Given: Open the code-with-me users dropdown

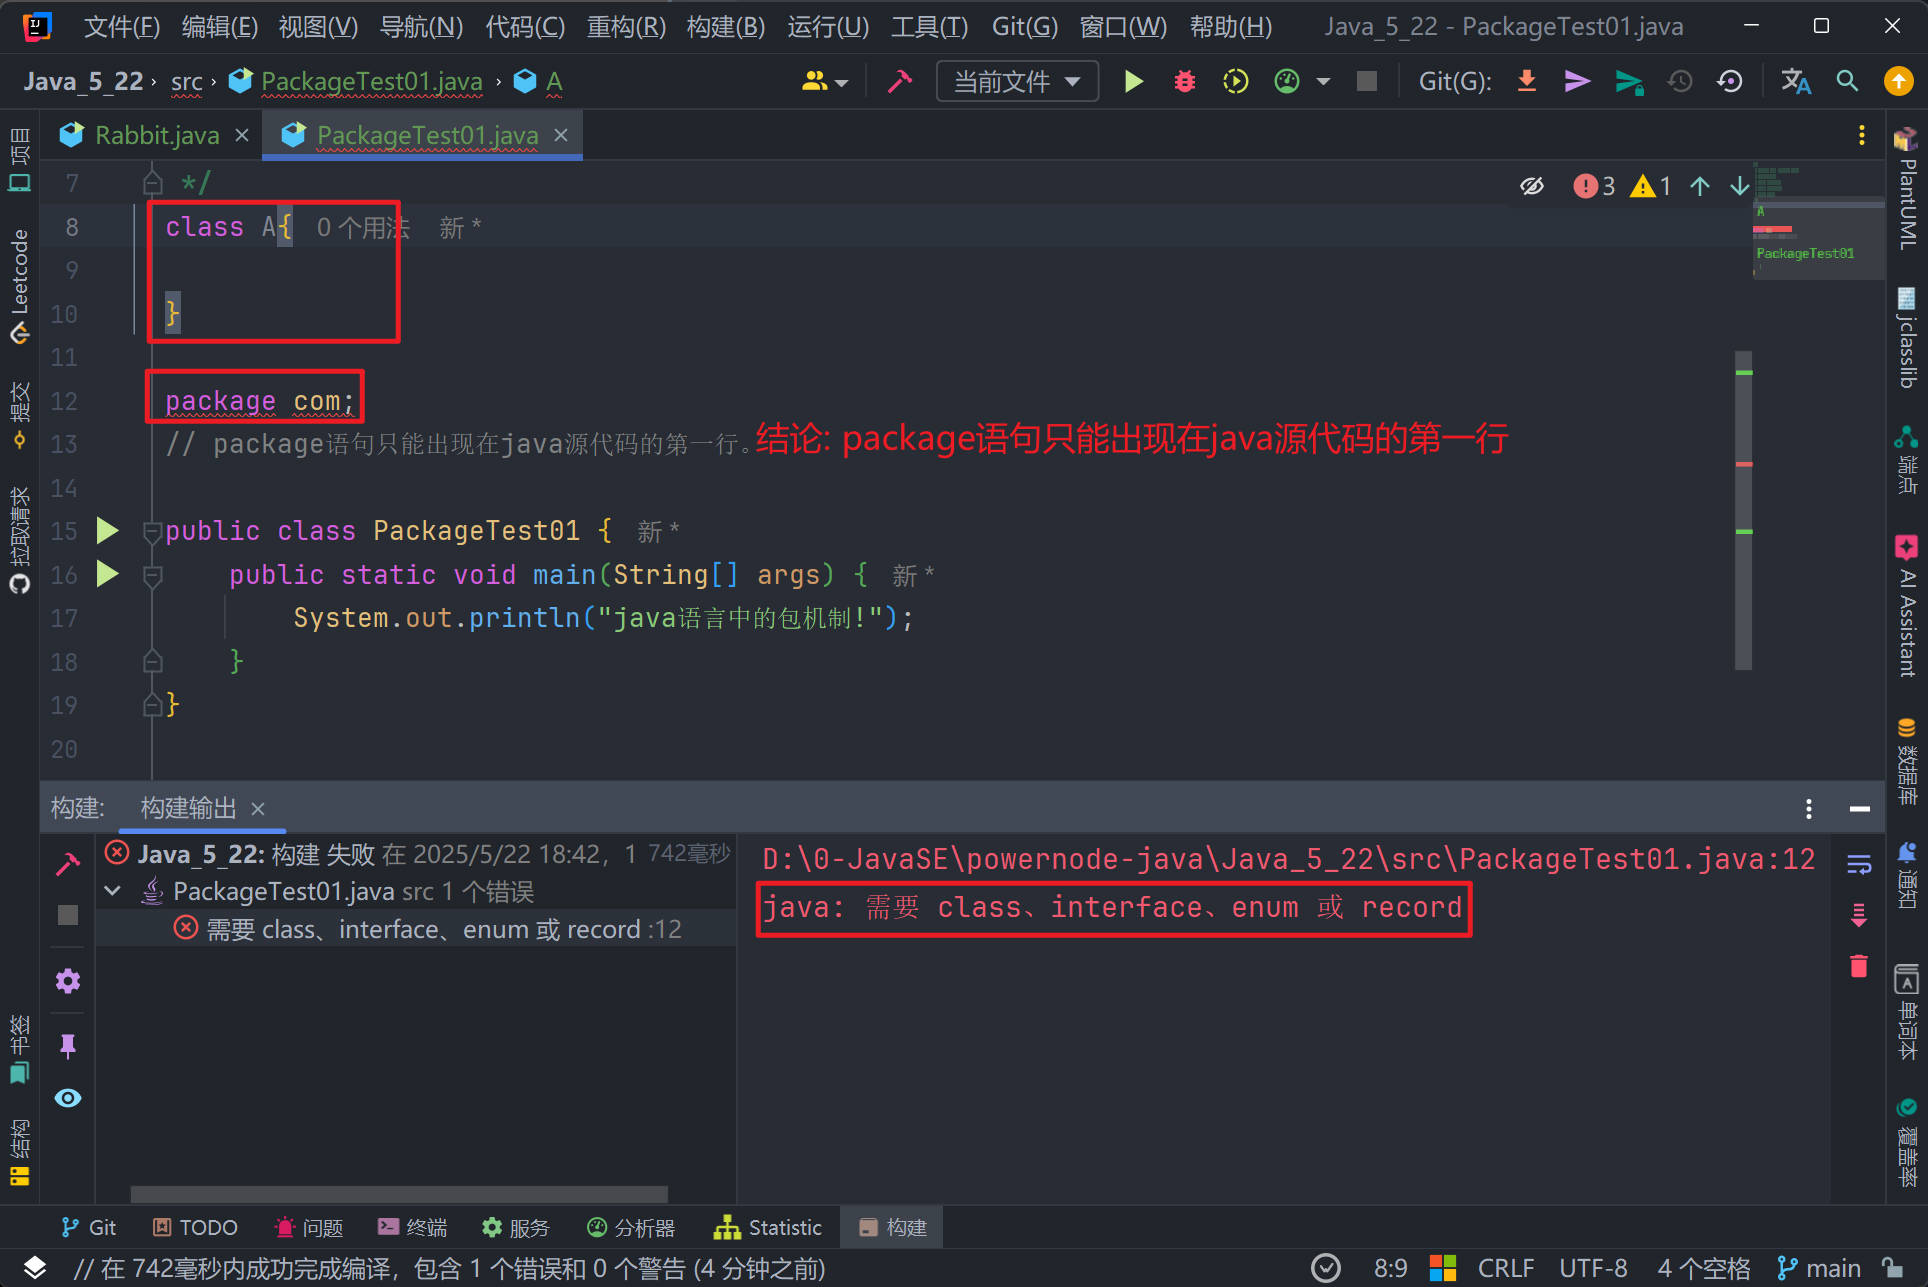Looking at the screenshot, I should pos(824,81).
